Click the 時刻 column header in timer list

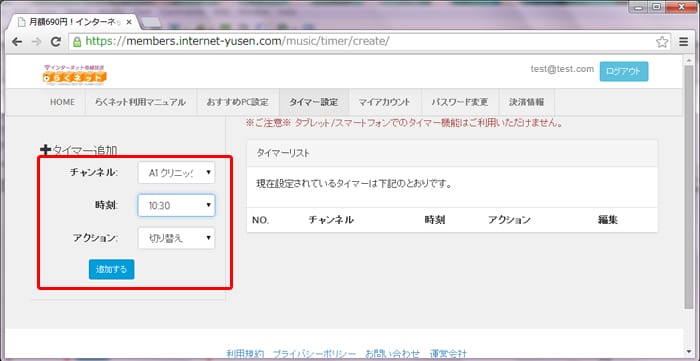coord(435,220)
